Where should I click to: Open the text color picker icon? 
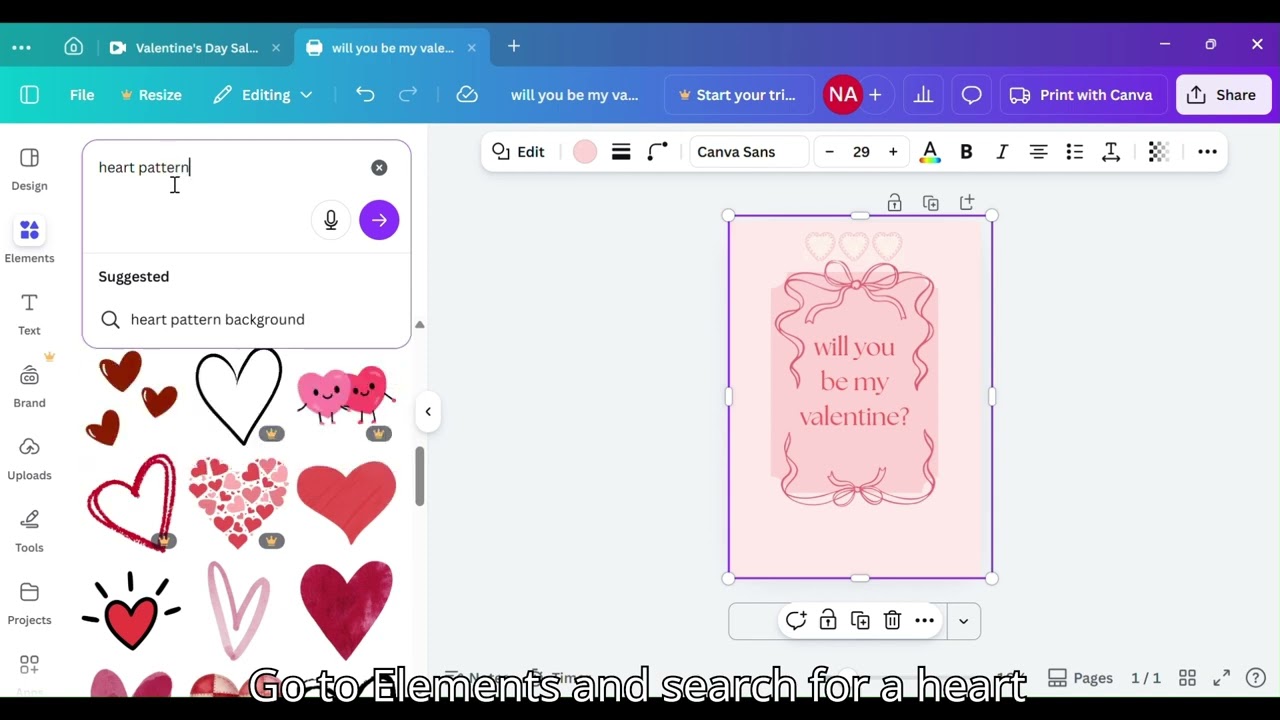[x=930, y=152]
